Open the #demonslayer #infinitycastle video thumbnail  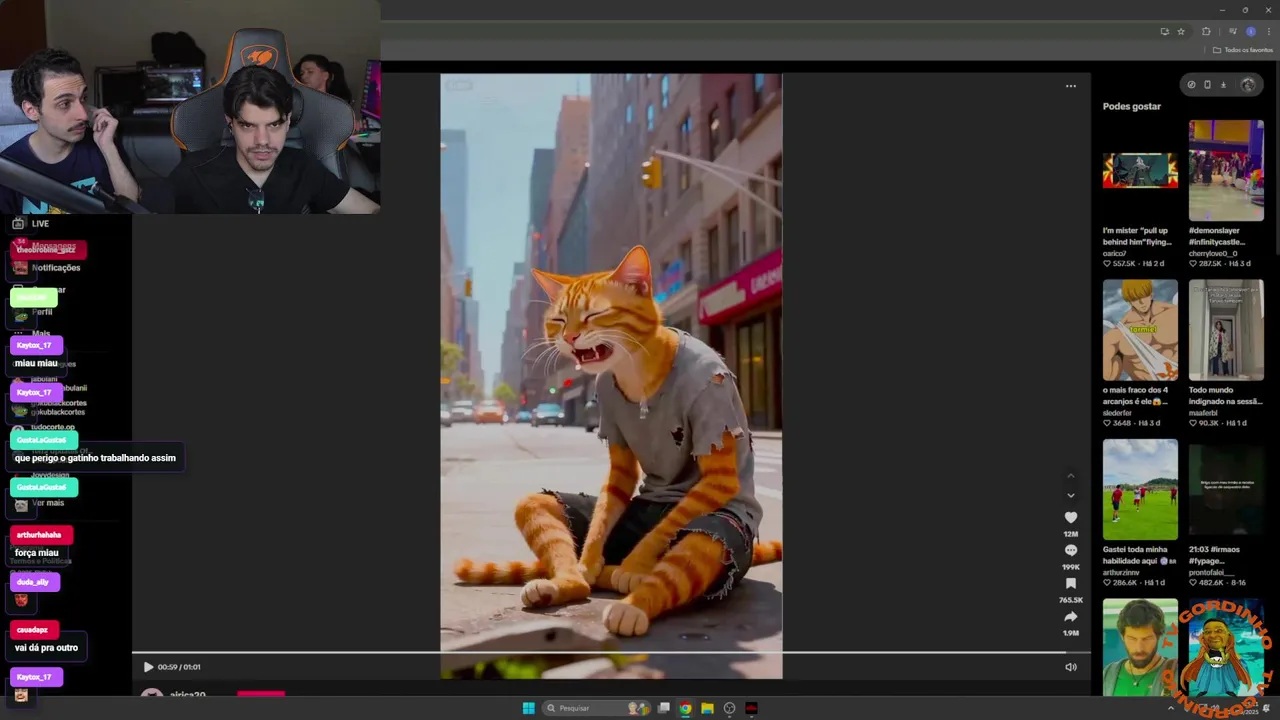click(x=1226, y=170)
